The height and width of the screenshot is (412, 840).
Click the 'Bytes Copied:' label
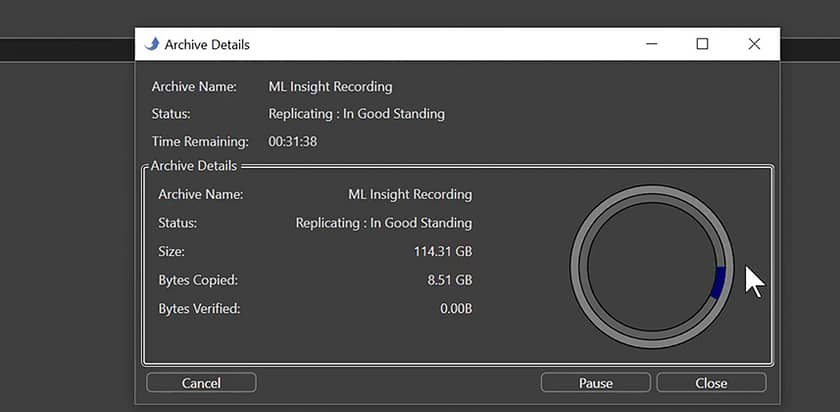[198, 280]
